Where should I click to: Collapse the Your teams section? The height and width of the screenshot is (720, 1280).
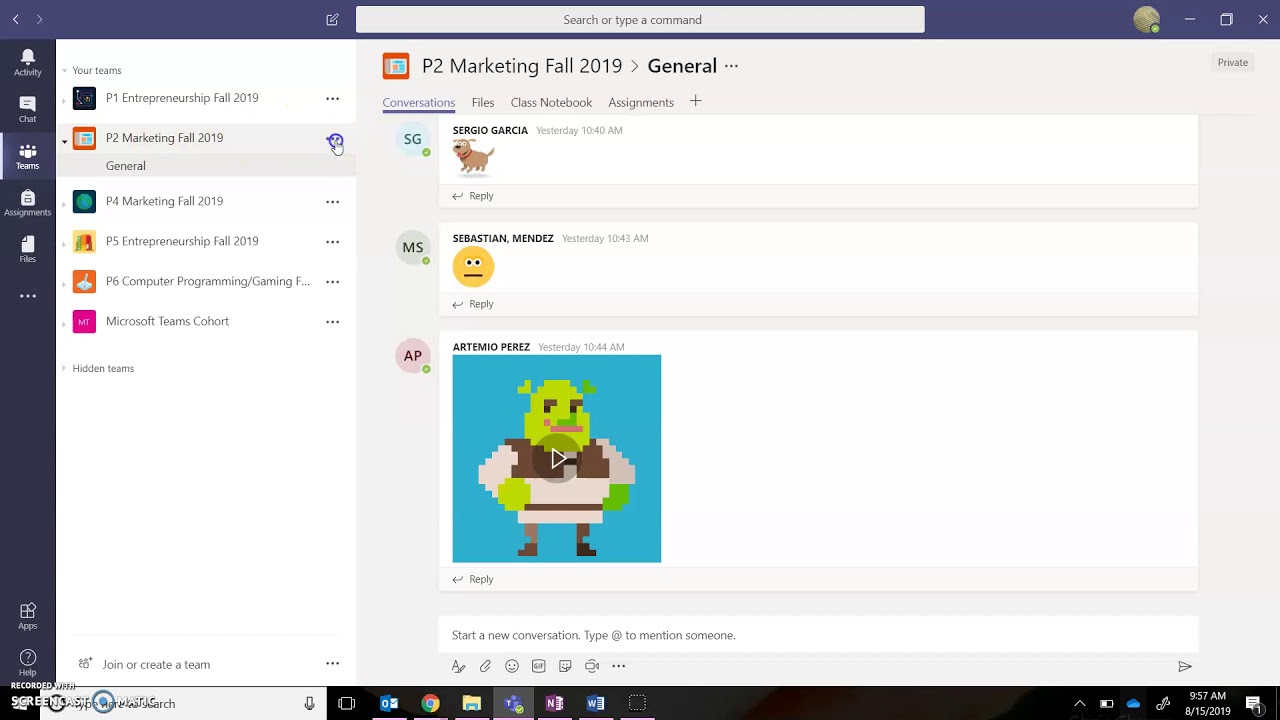[64, 71]
